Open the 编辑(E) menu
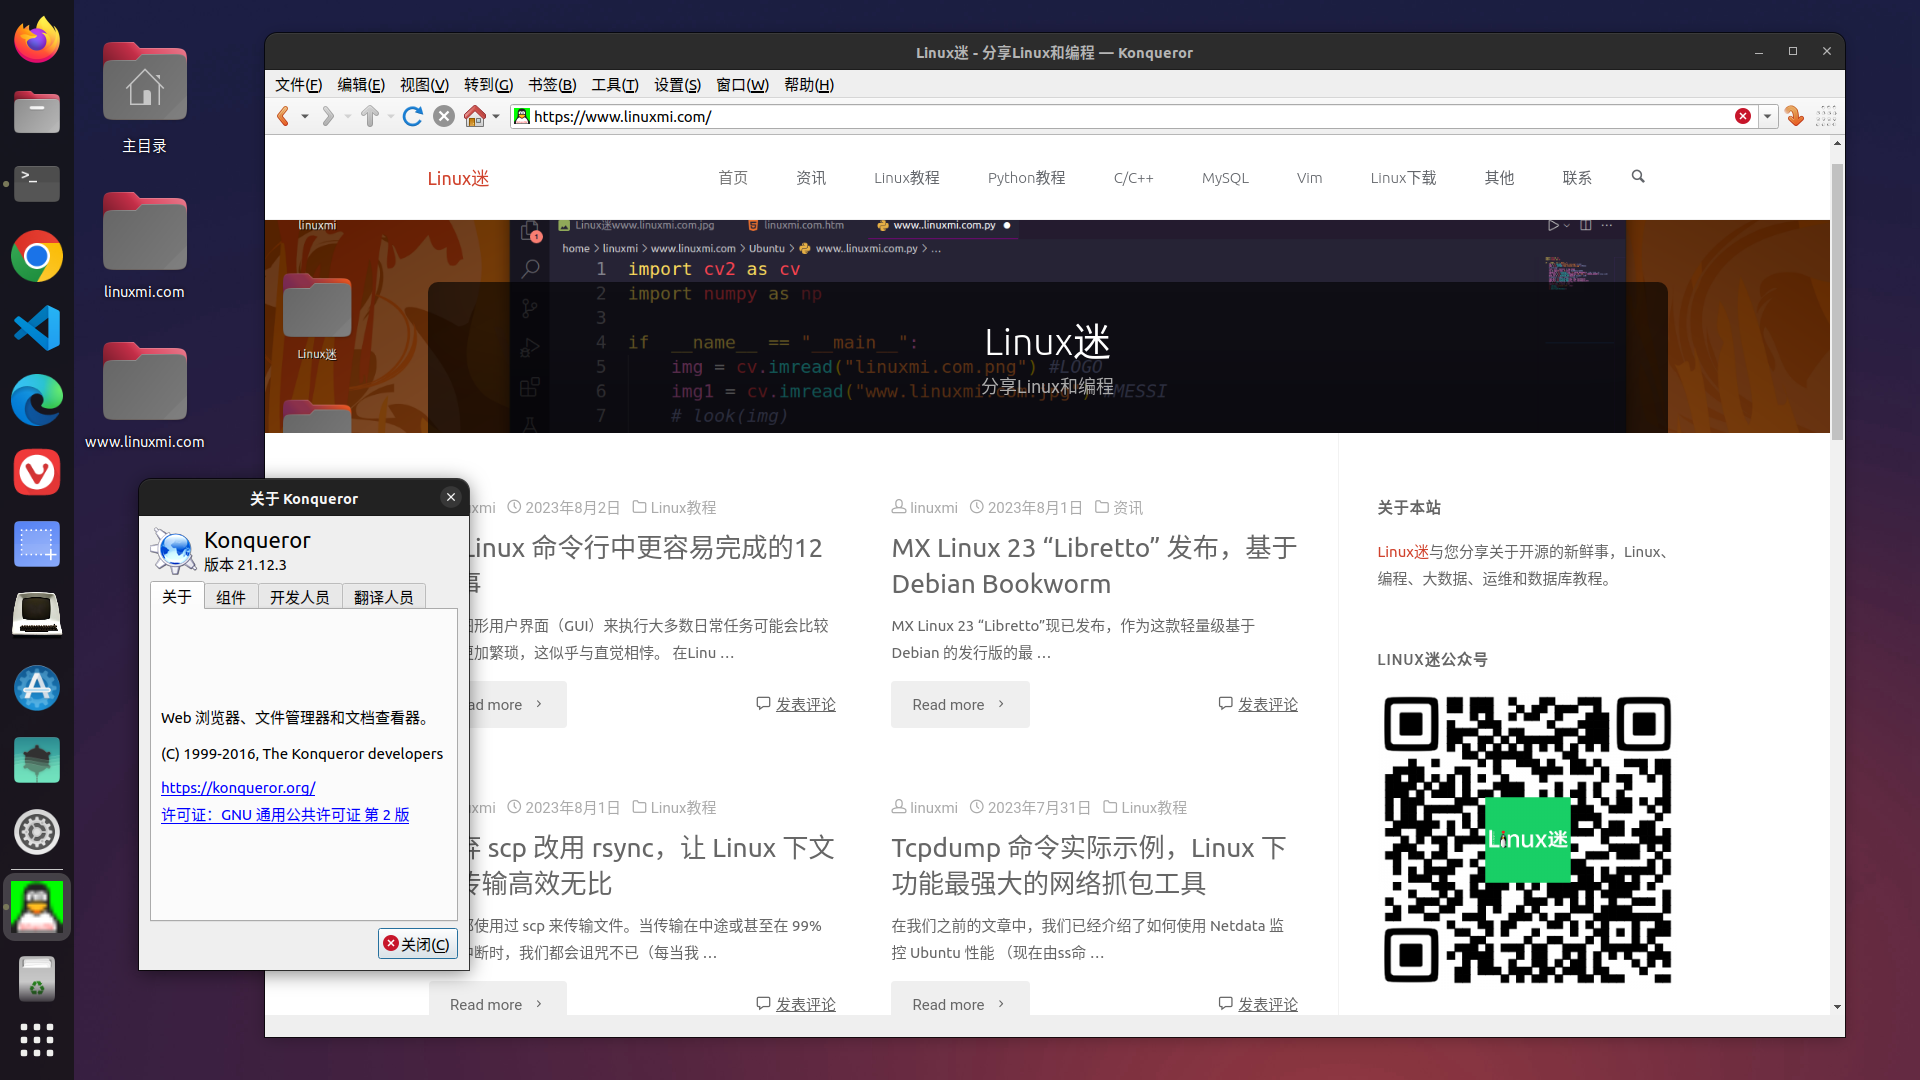 361,85
